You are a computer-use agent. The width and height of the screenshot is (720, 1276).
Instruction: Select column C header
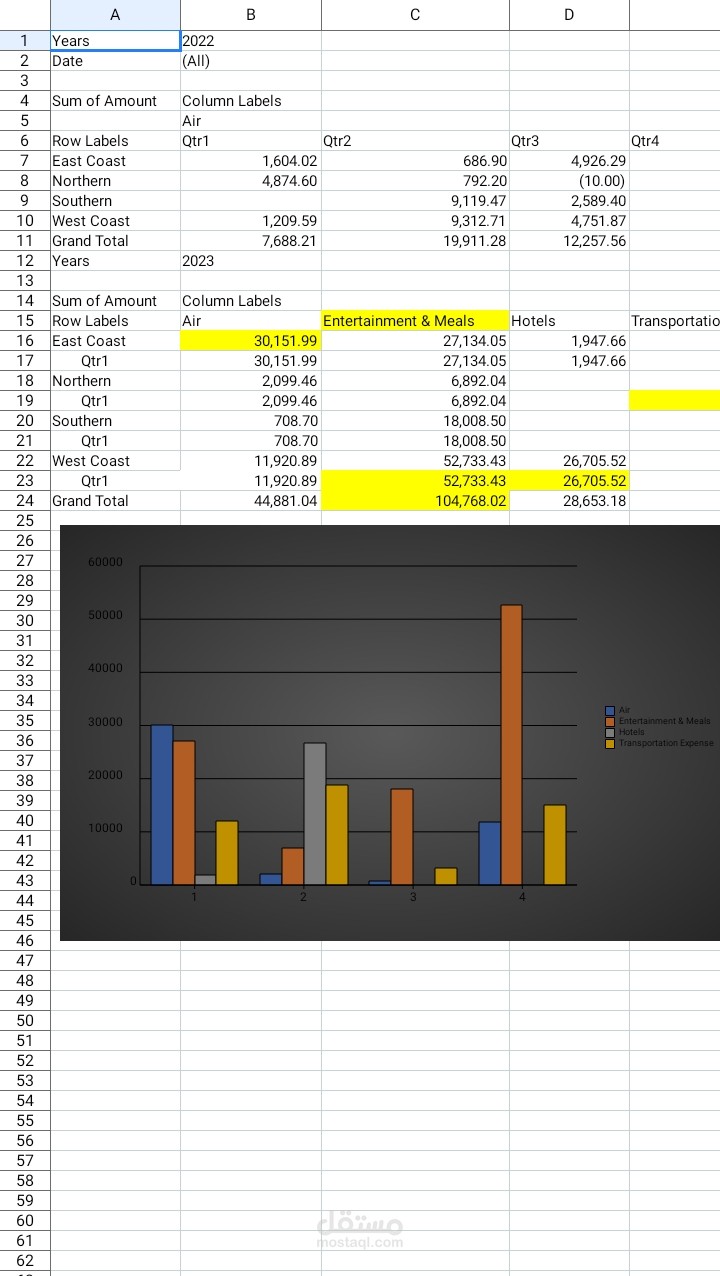(415, 14)
